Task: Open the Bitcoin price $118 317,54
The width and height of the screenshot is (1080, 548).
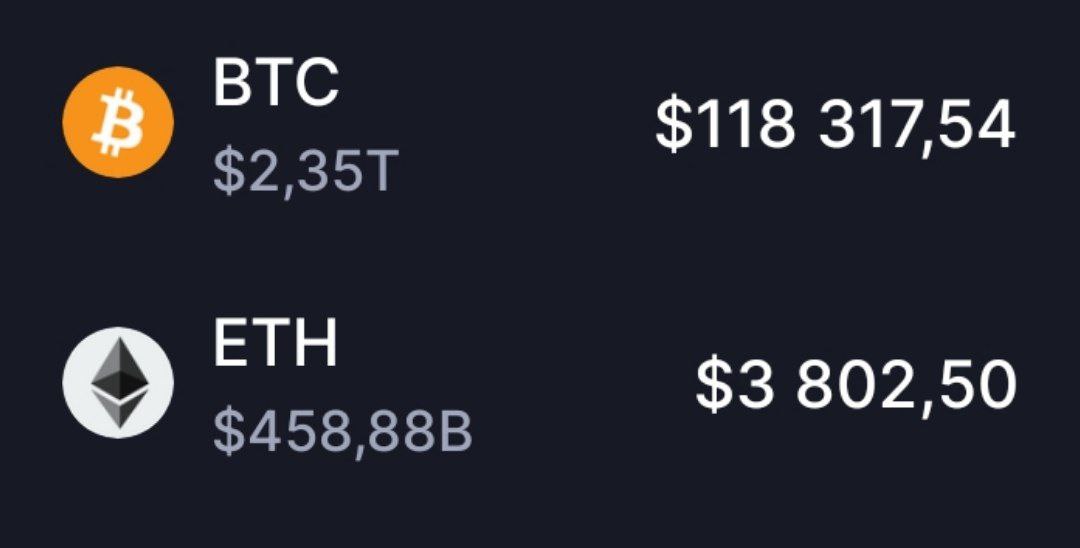Action: pyautogui.click(x=835, y=125)
